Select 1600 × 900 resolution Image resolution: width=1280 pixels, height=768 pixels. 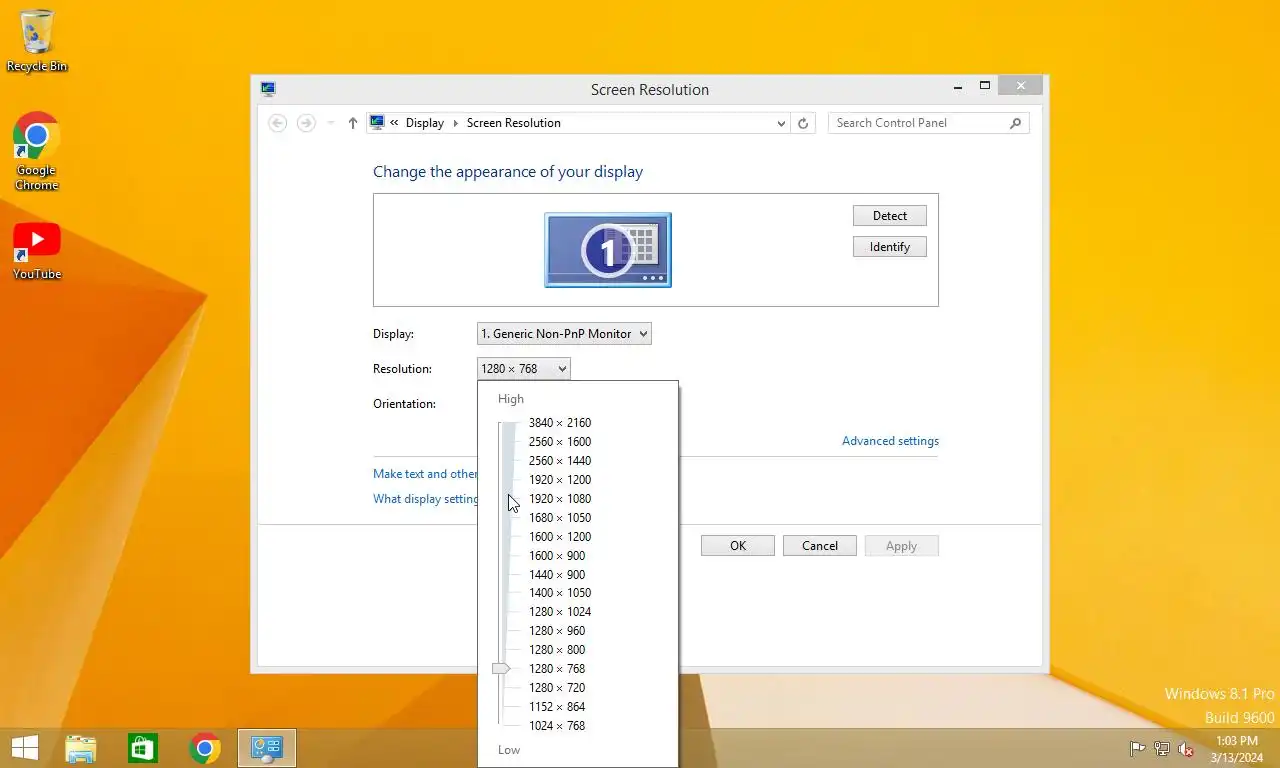(557, 556)
